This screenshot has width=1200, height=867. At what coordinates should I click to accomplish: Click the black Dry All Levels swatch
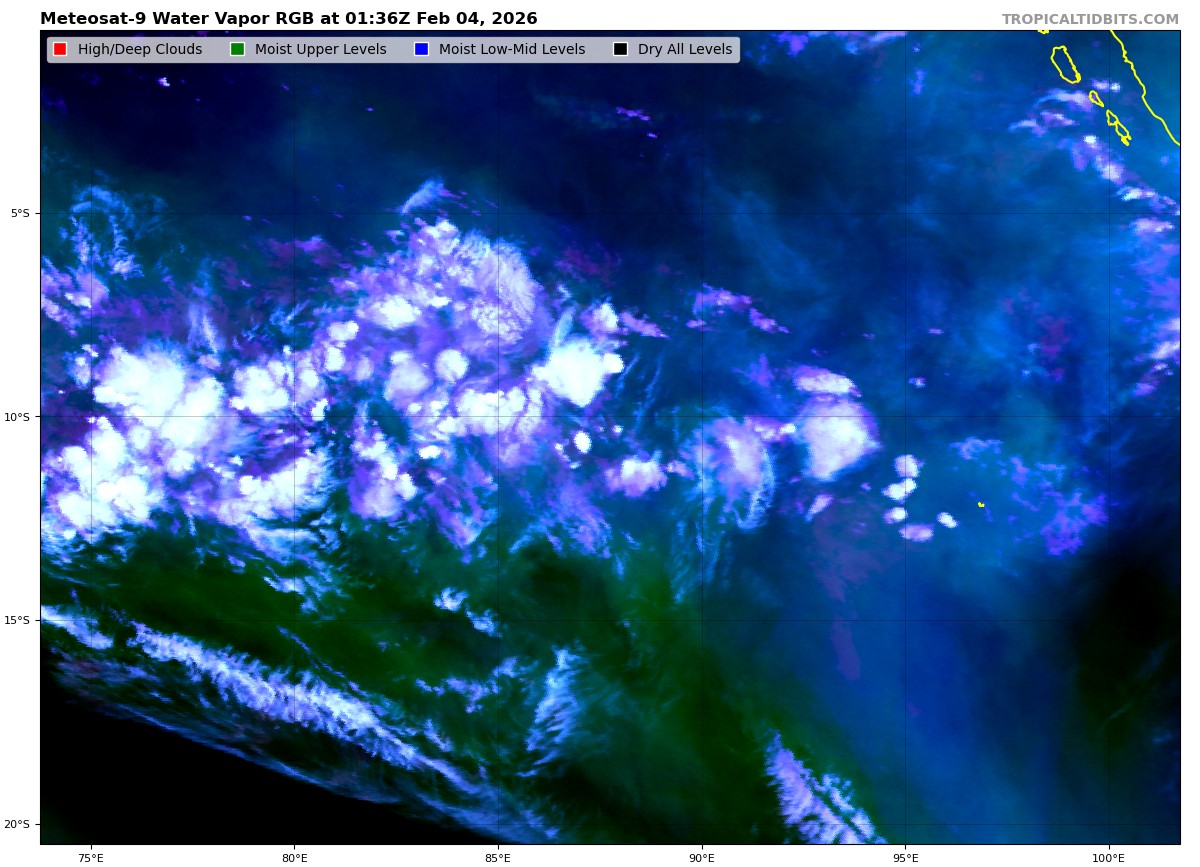pos(620,50)
